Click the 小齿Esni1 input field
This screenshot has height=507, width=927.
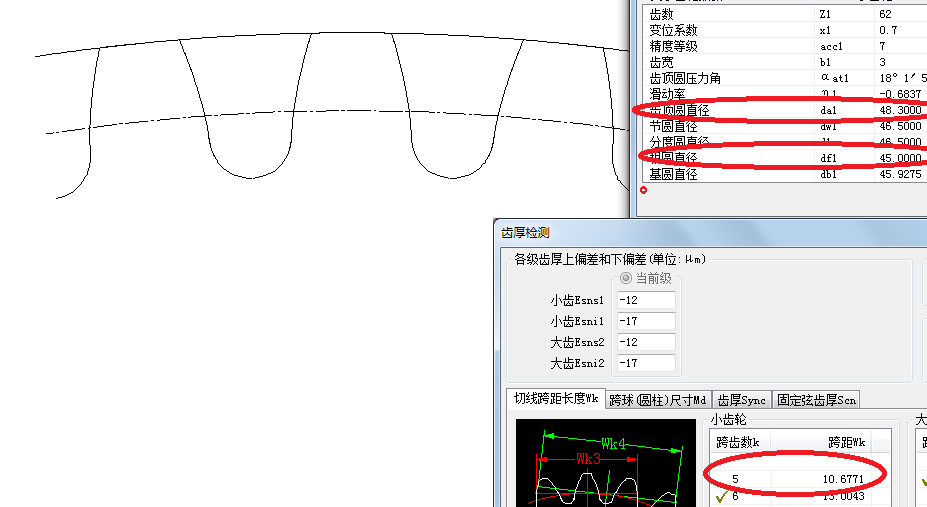coord(646,321)
